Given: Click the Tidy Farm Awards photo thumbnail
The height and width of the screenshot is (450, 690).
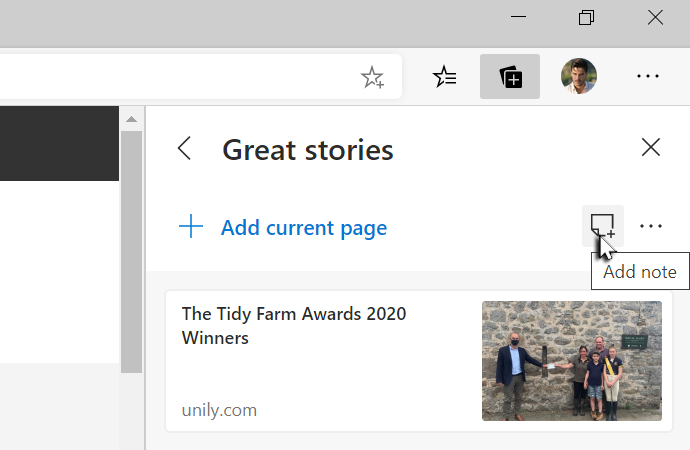Looking at the screenshot, I should click(571, 360).
